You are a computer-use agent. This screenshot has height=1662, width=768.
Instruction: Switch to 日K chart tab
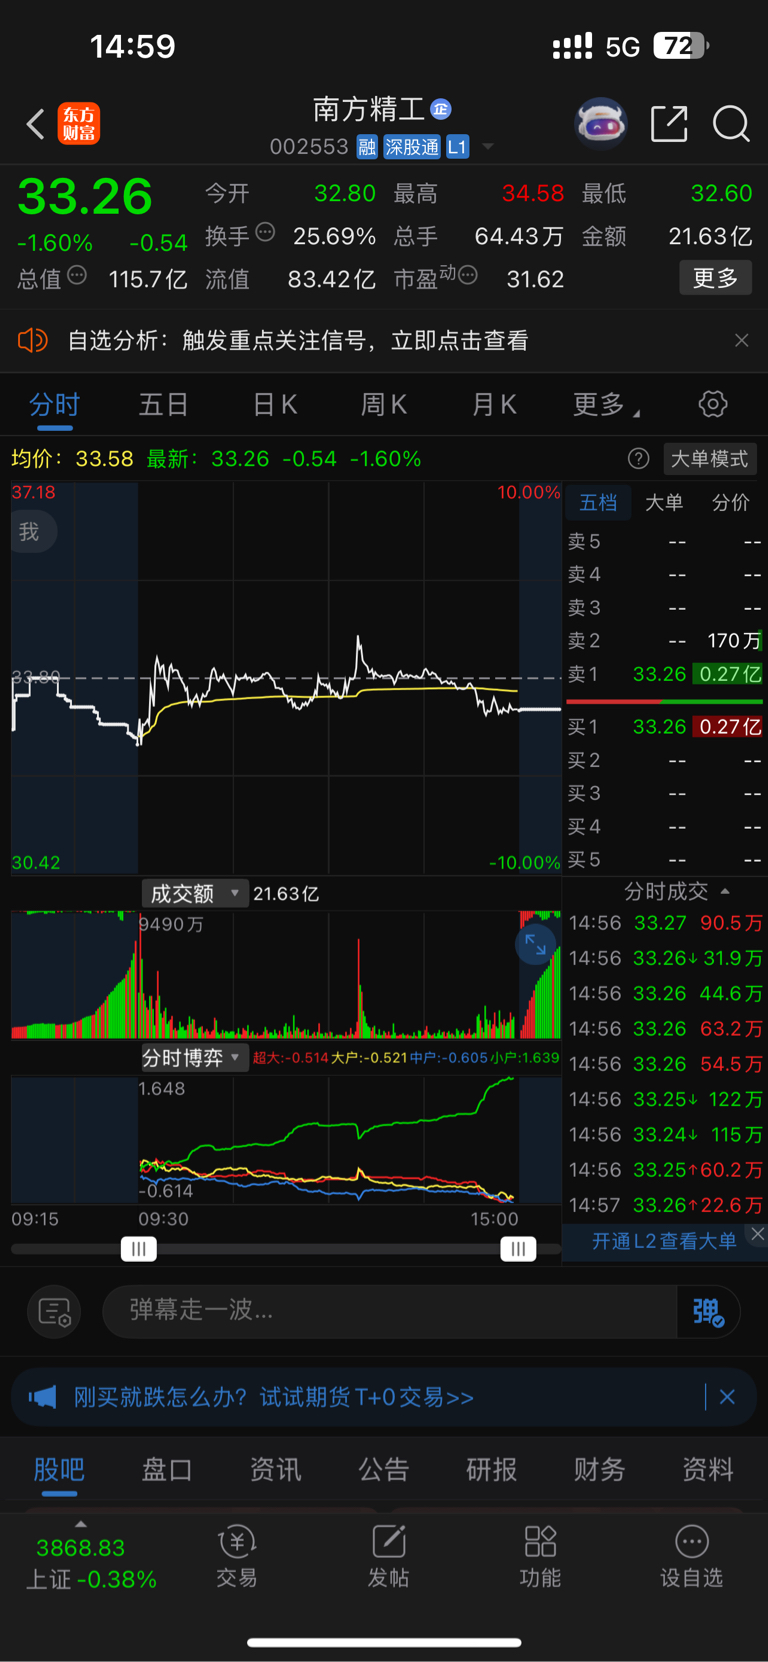click(x=274, y=404)
